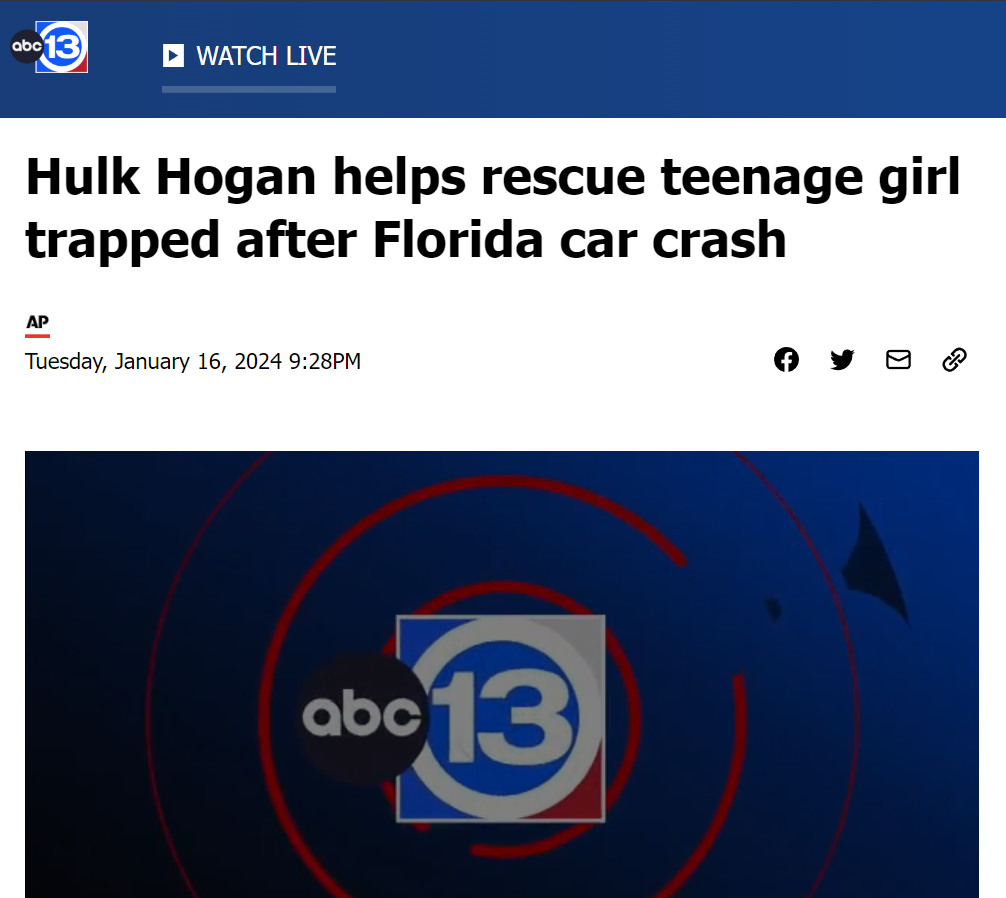Click the underline bar beneath WATCH LIVE
Screen dimensions: 1006x898
click(249, 90)
